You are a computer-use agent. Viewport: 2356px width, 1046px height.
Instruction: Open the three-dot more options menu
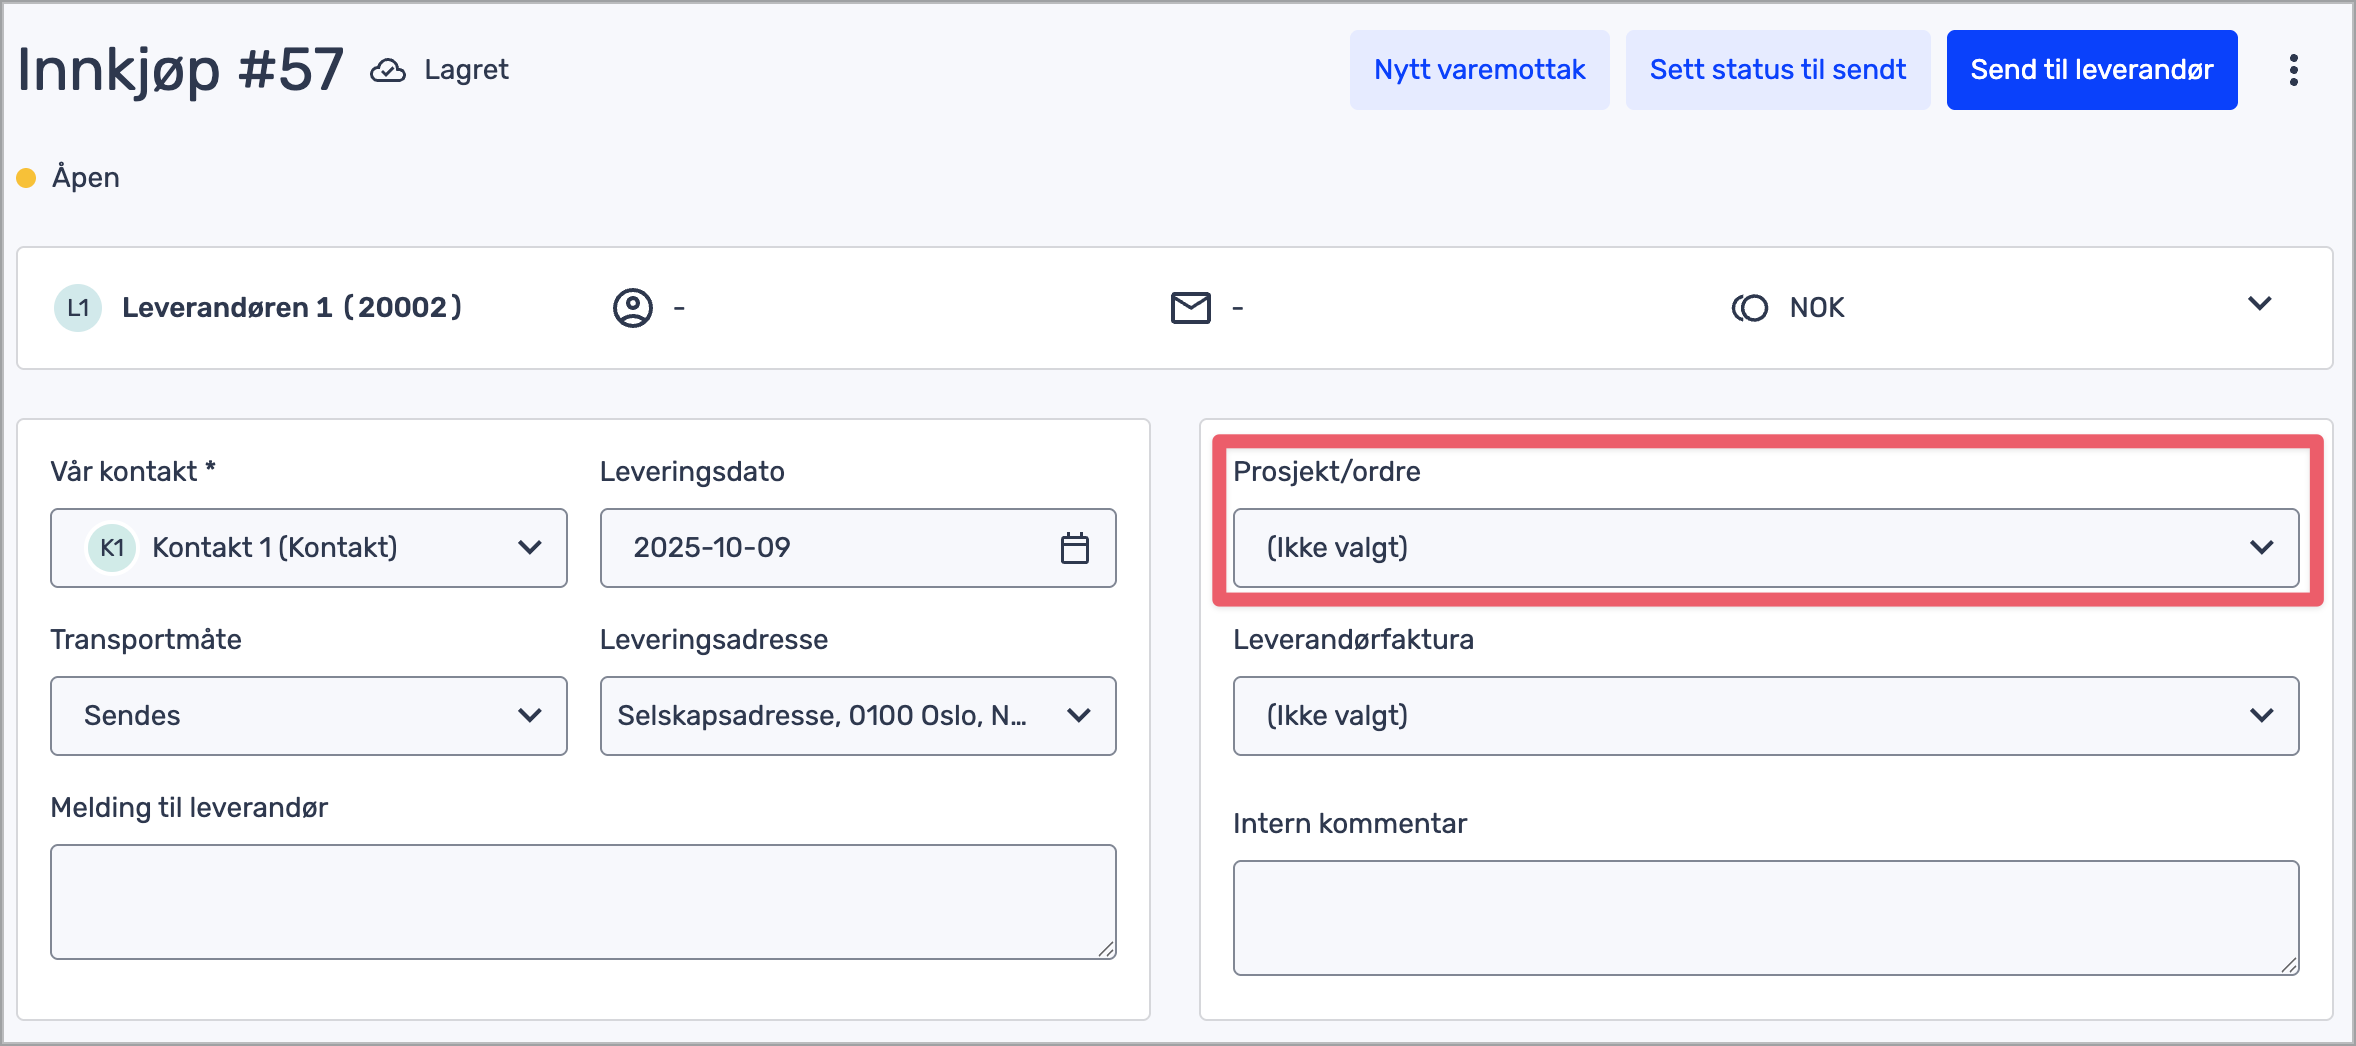pyautogui.click(x=2293, y=70)
